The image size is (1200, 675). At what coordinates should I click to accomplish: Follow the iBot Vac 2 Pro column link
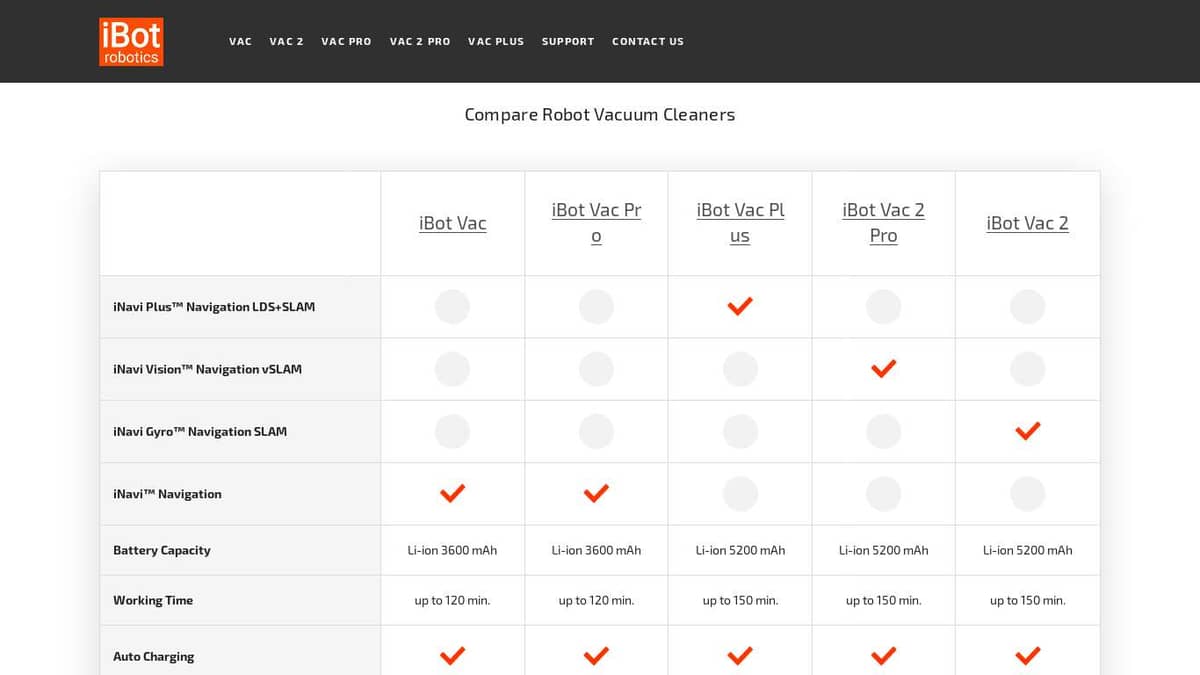tap(883, 223)
